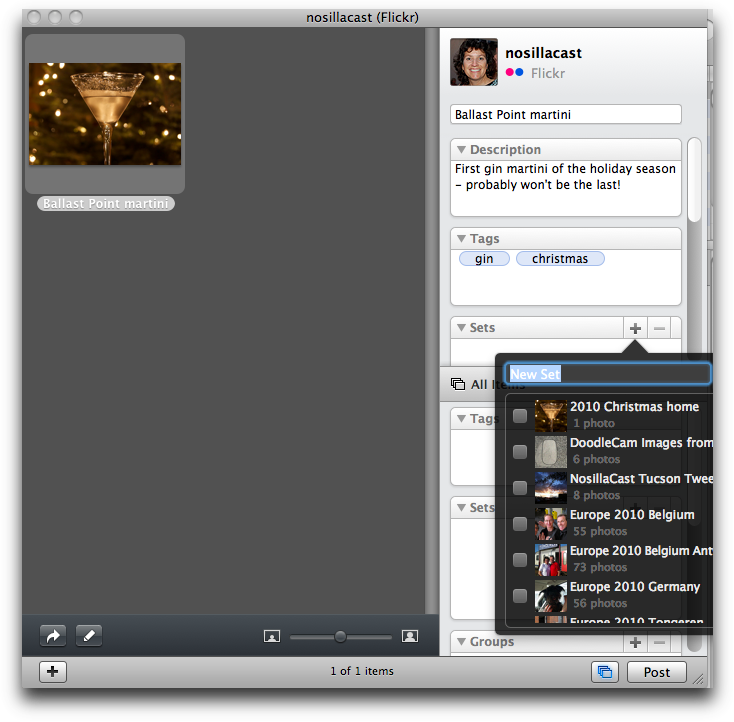The height and width of the screenshot is (722, 734).
Task: Click the pencil edit icon
Action: (x=89, y=636)
